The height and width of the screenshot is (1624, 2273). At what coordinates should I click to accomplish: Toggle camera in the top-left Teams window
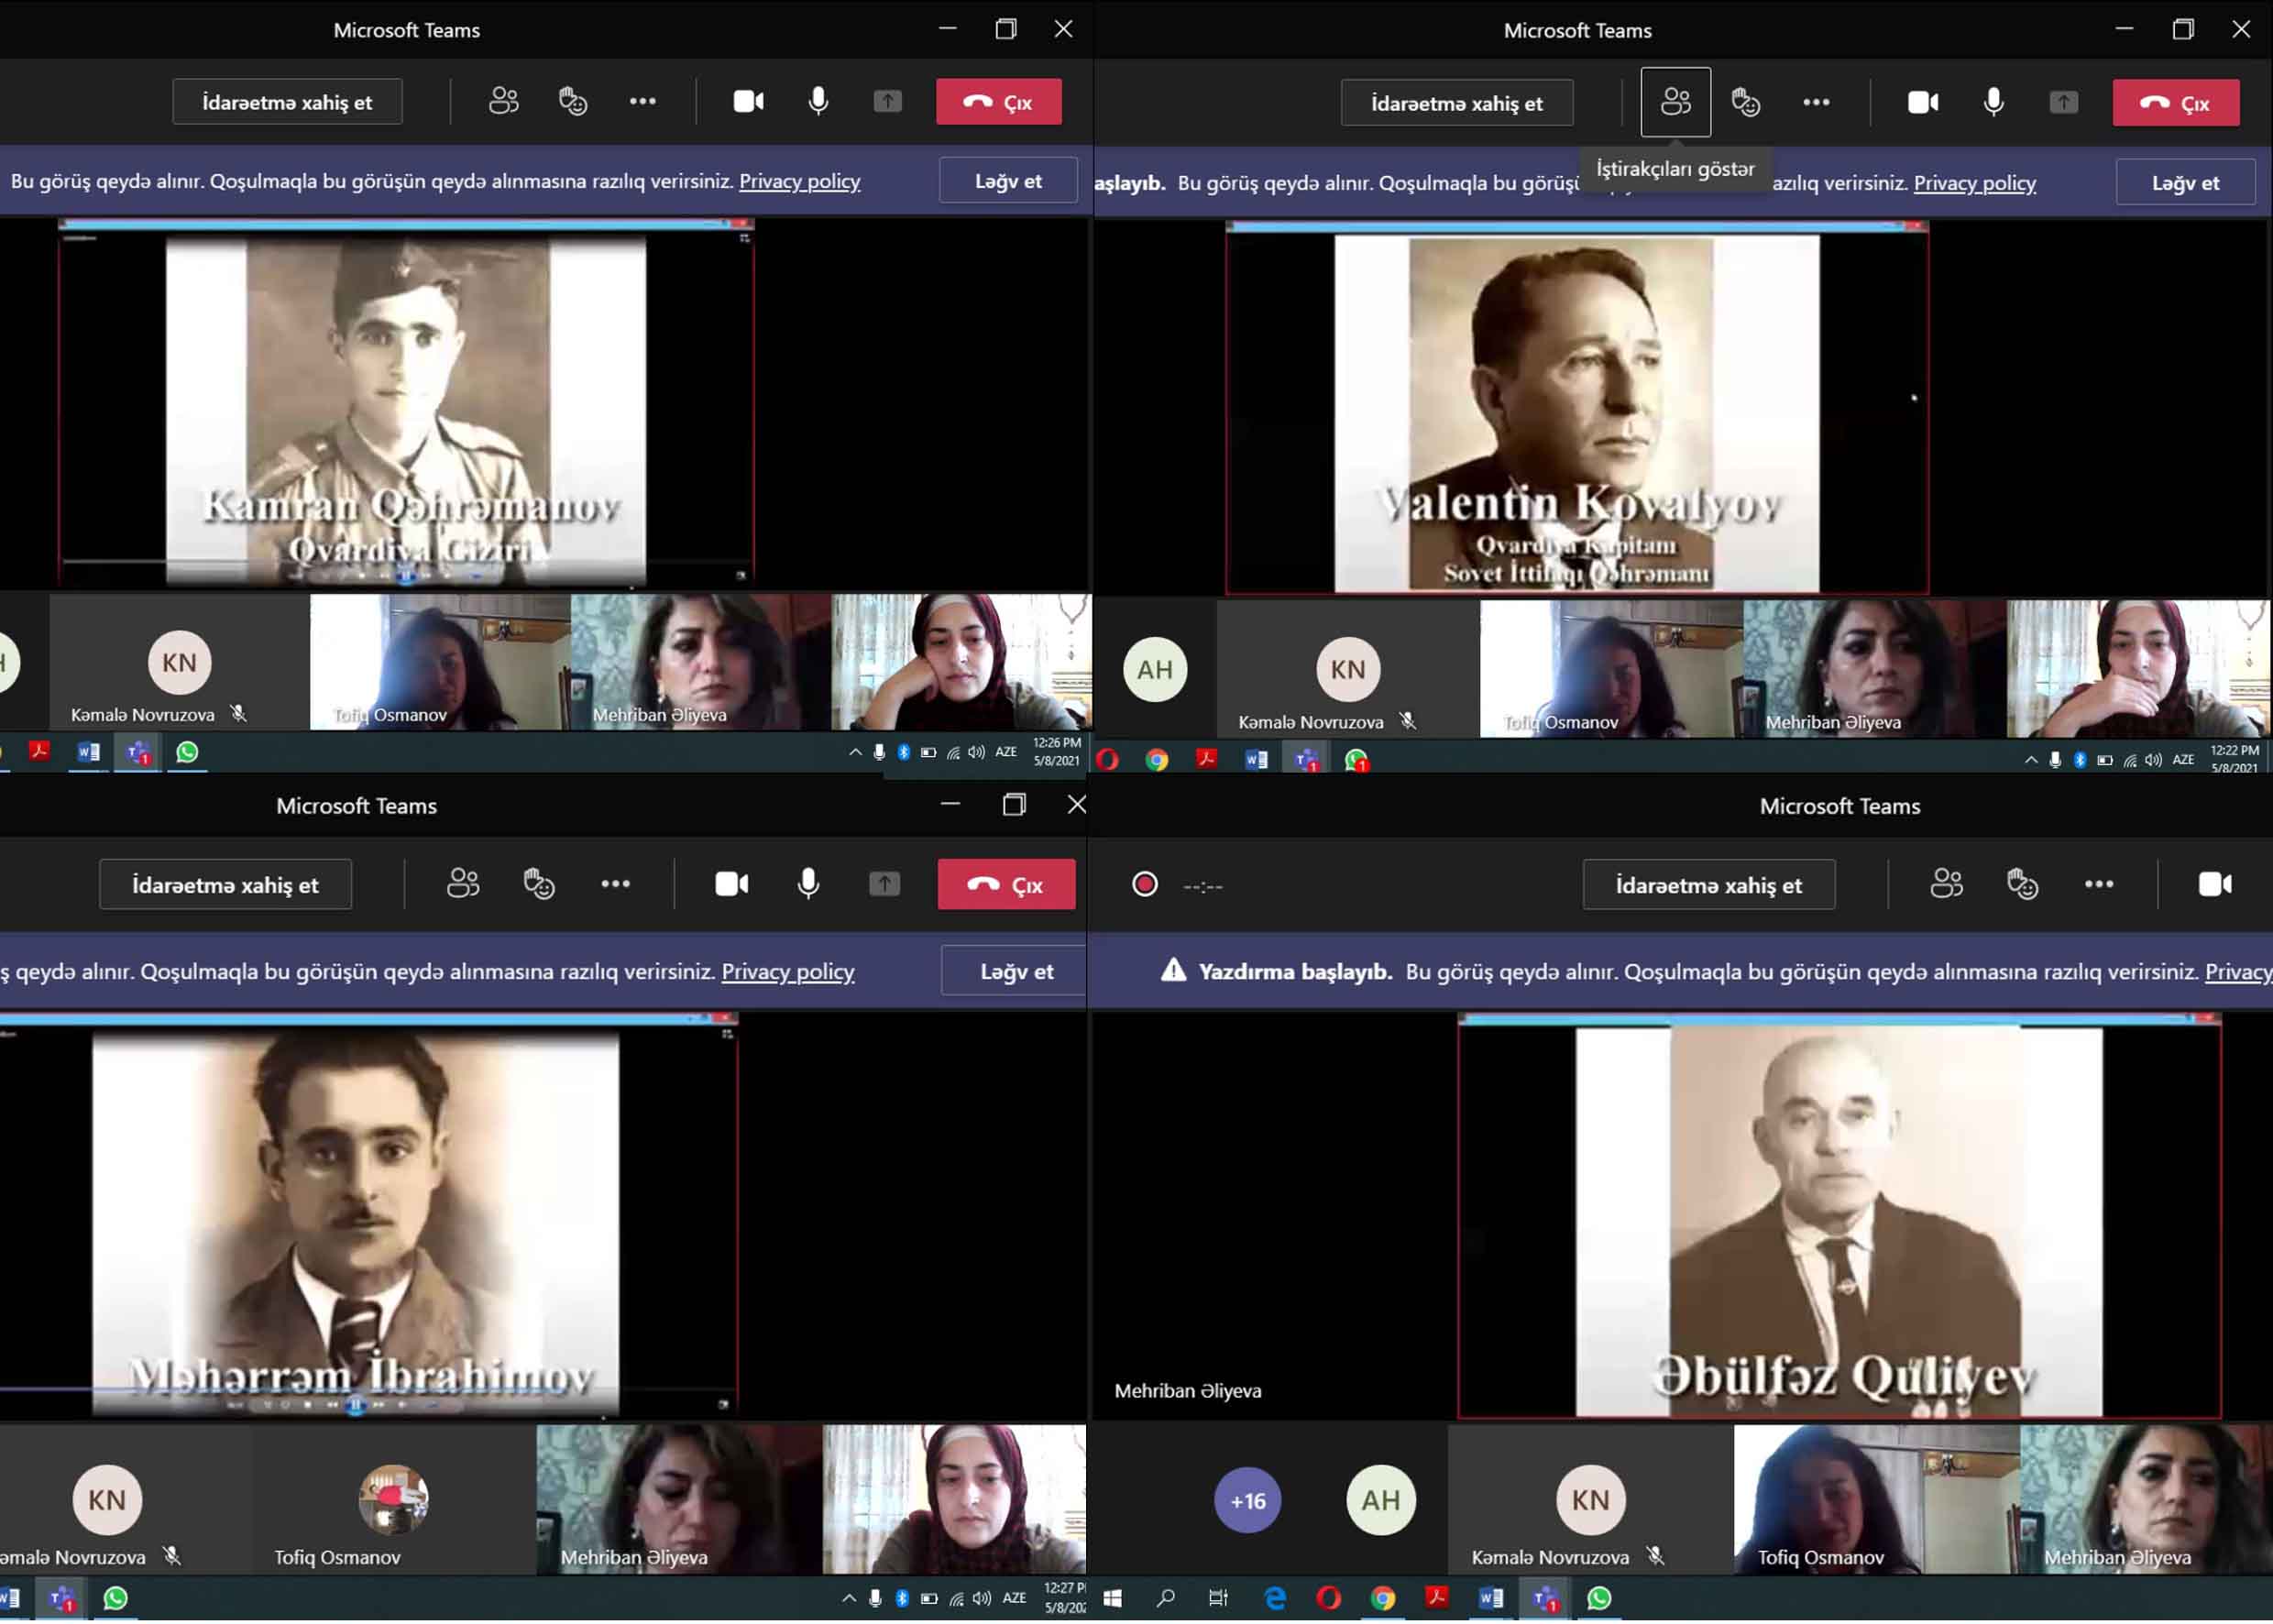[748, 101]
